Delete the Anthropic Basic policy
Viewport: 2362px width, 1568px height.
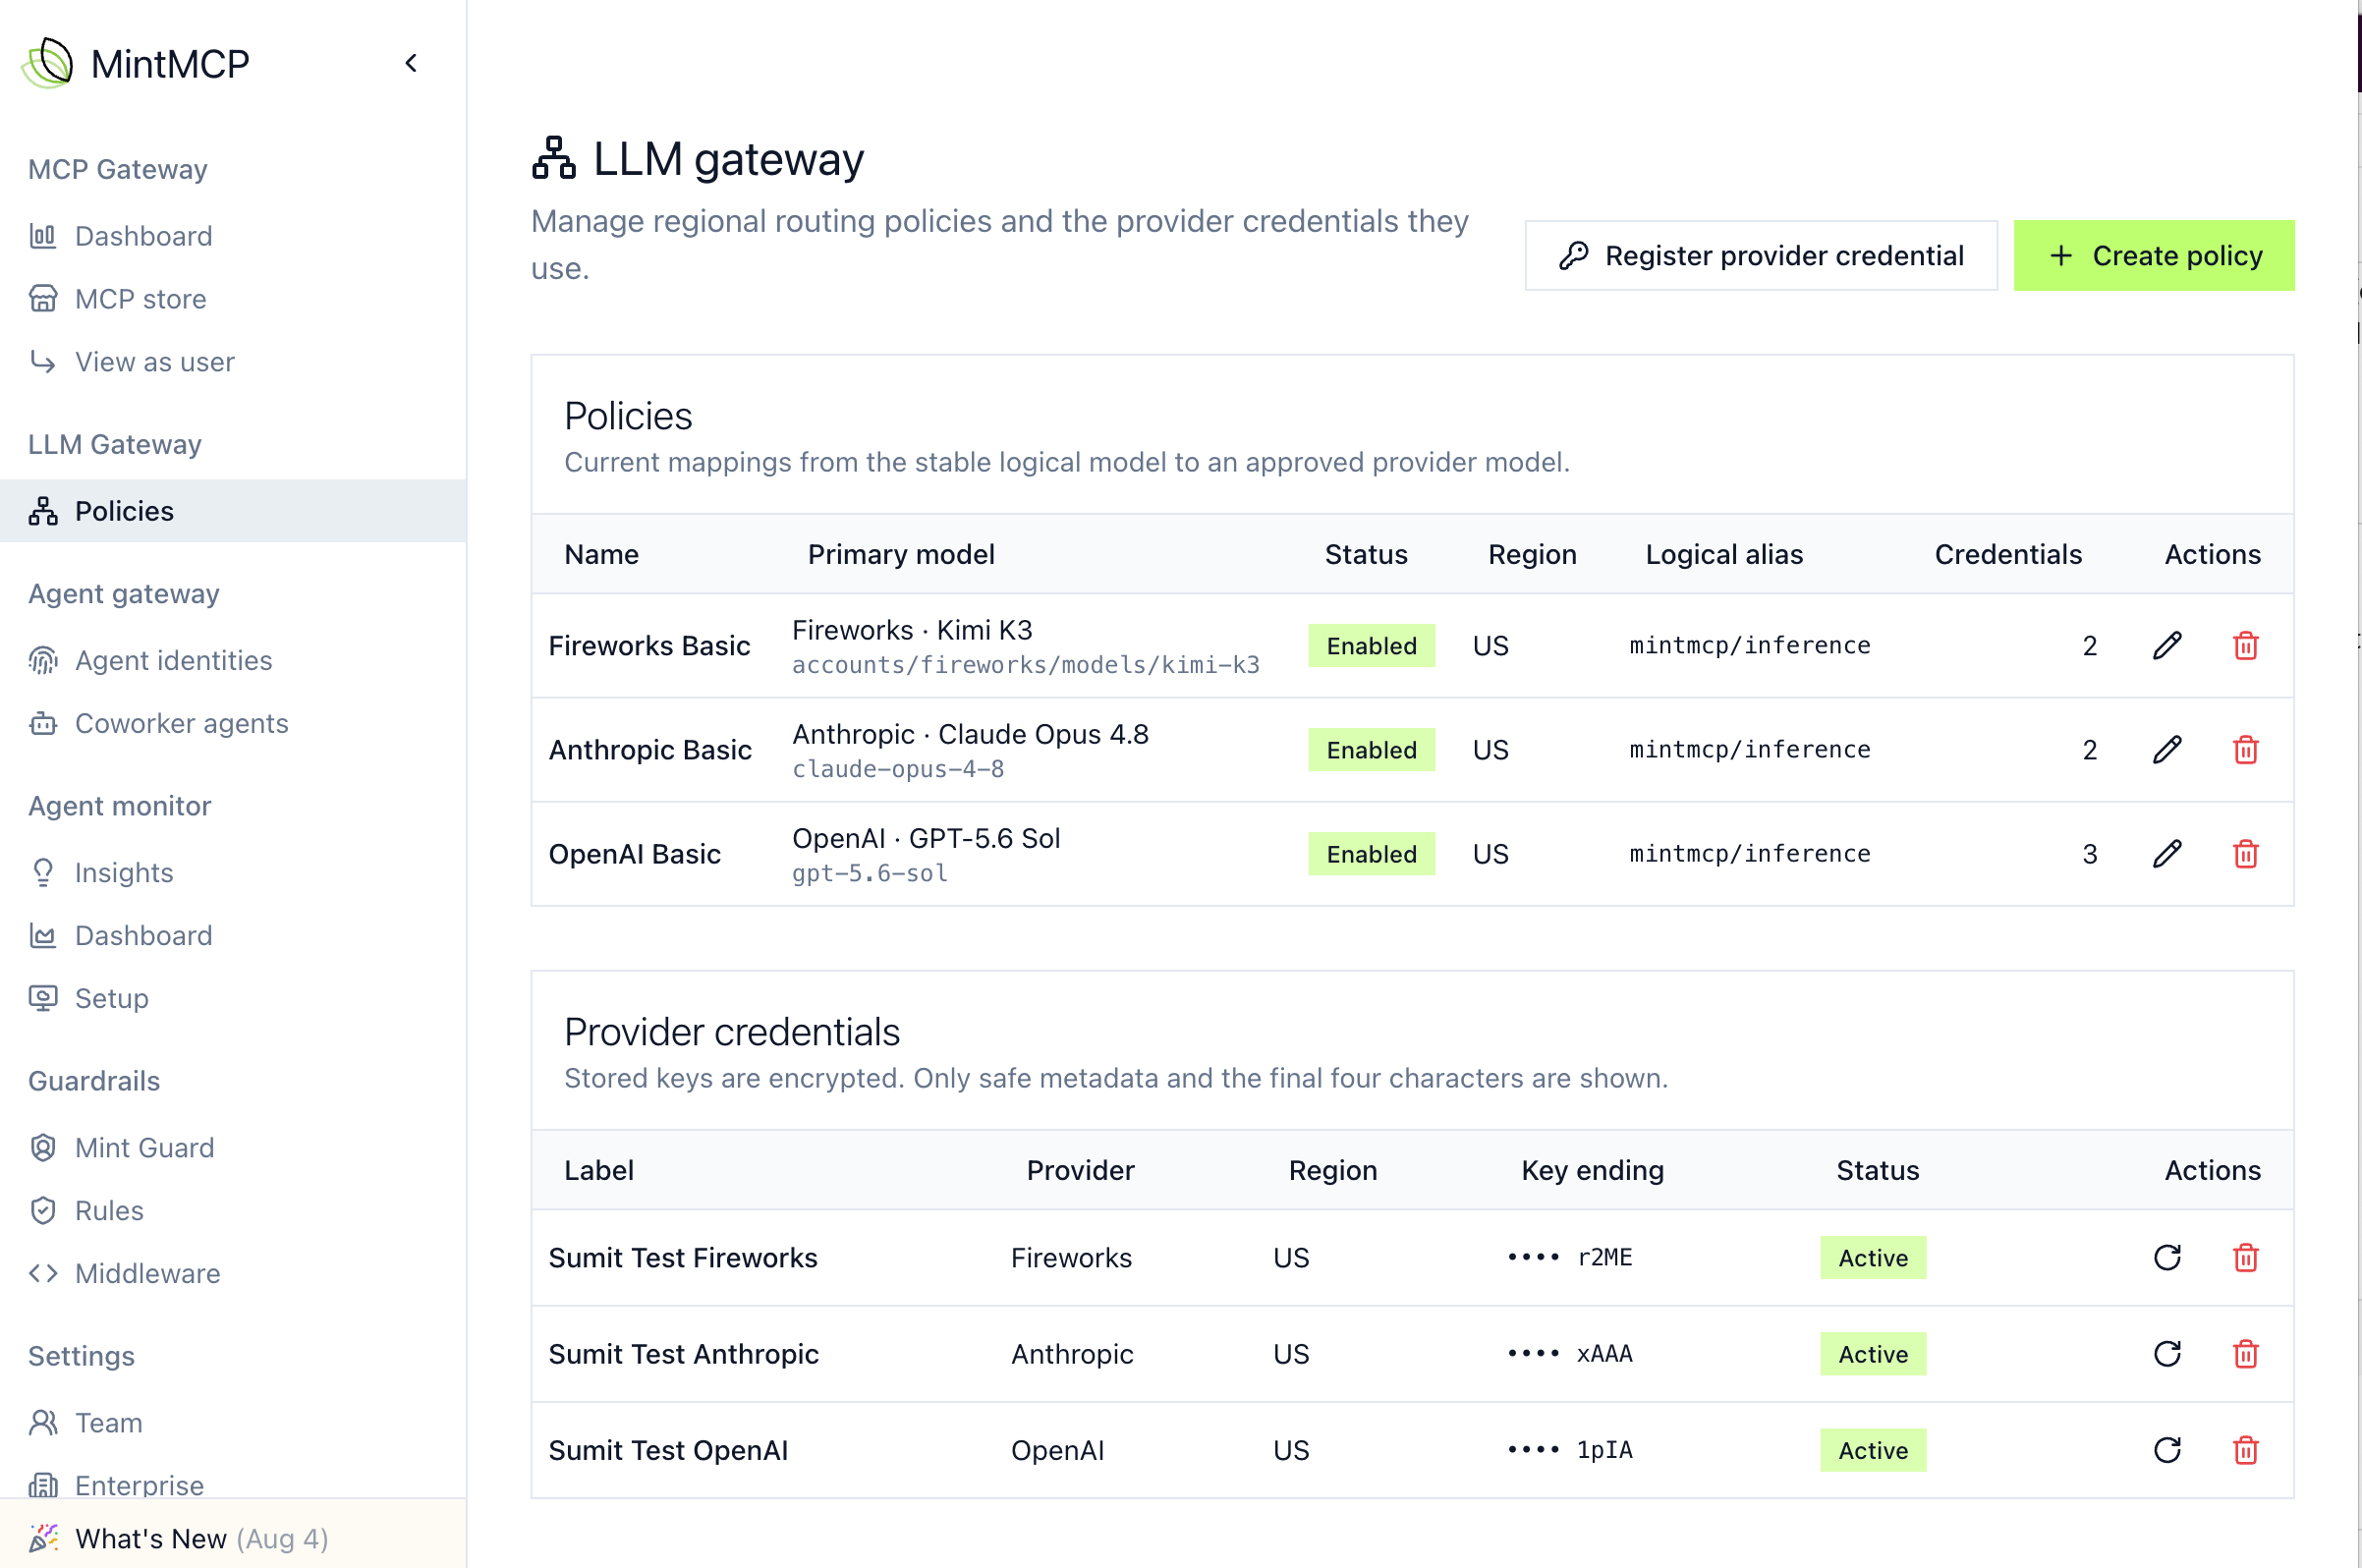(2246, 750)
